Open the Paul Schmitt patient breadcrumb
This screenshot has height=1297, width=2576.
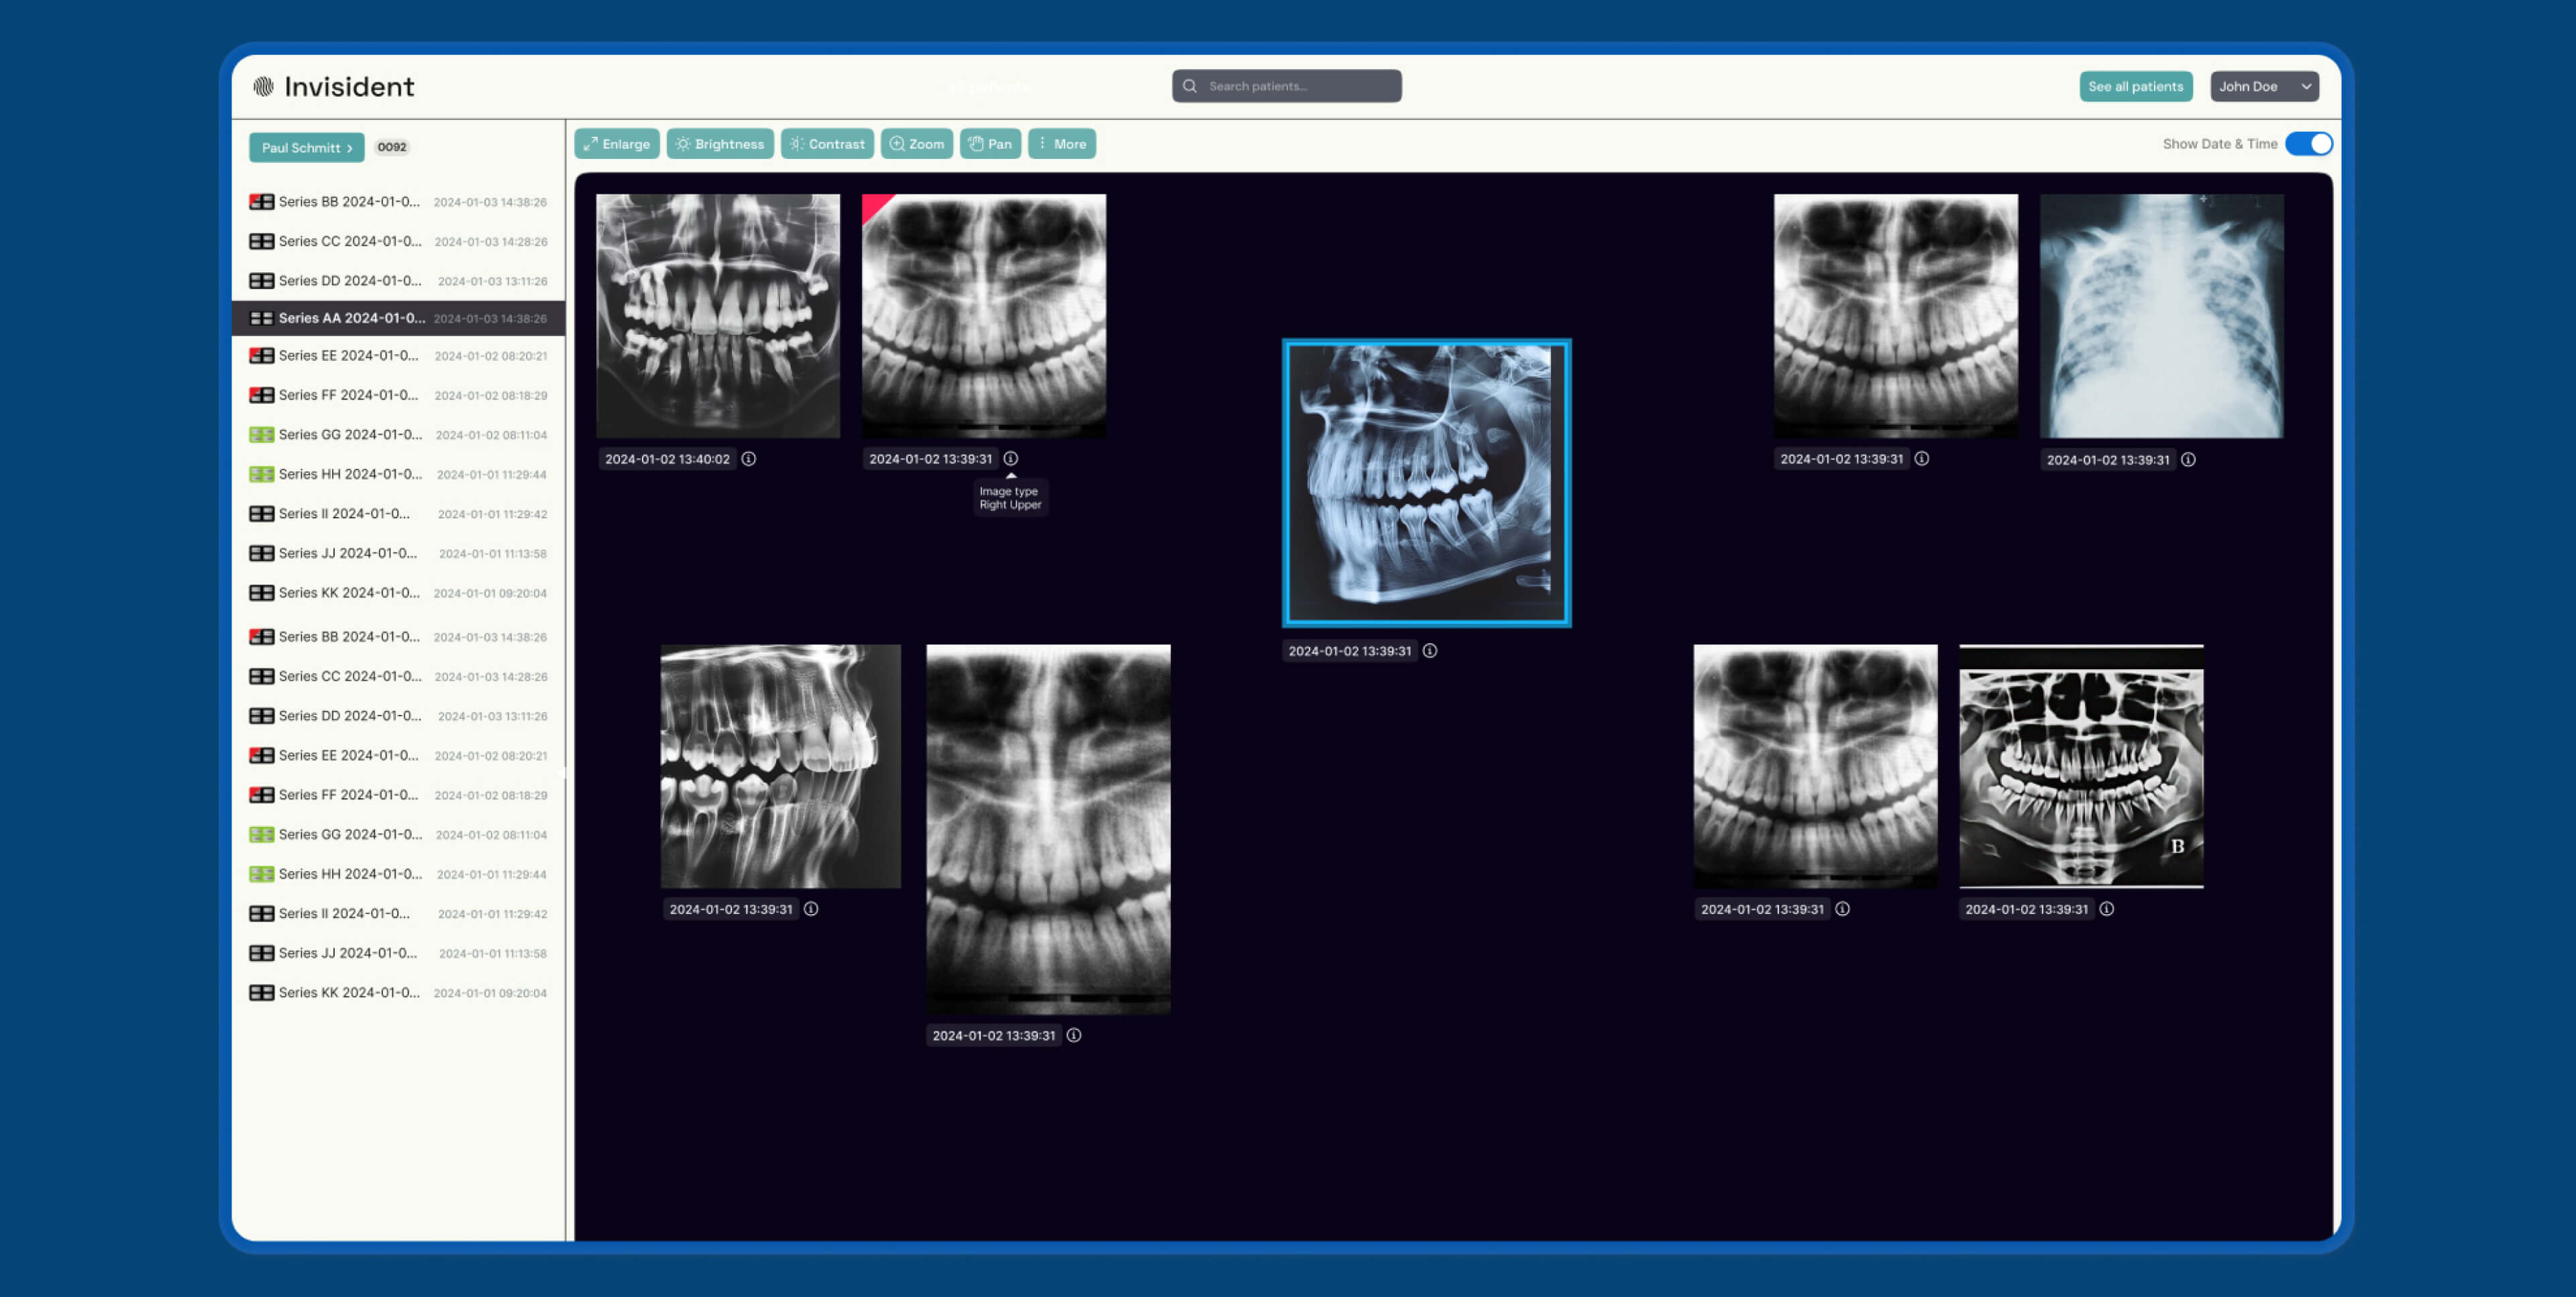[x=306, y=148]
